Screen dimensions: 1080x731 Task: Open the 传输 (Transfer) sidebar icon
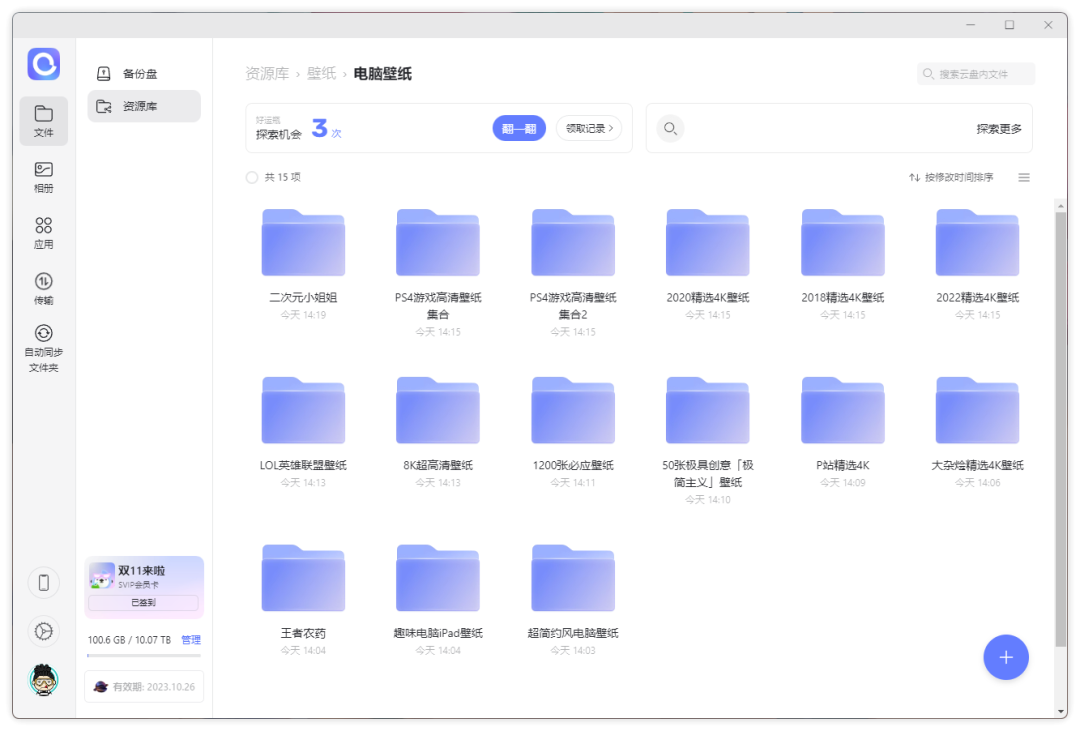coord(43,289)
